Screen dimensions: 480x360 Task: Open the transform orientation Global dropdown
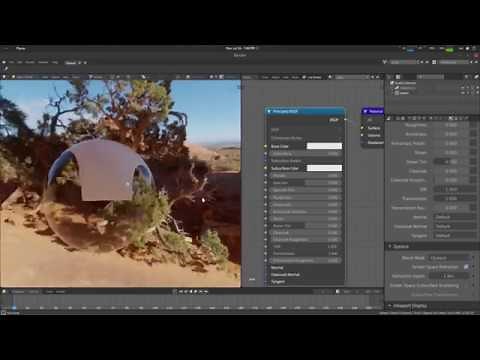click(x=97, y=77)
